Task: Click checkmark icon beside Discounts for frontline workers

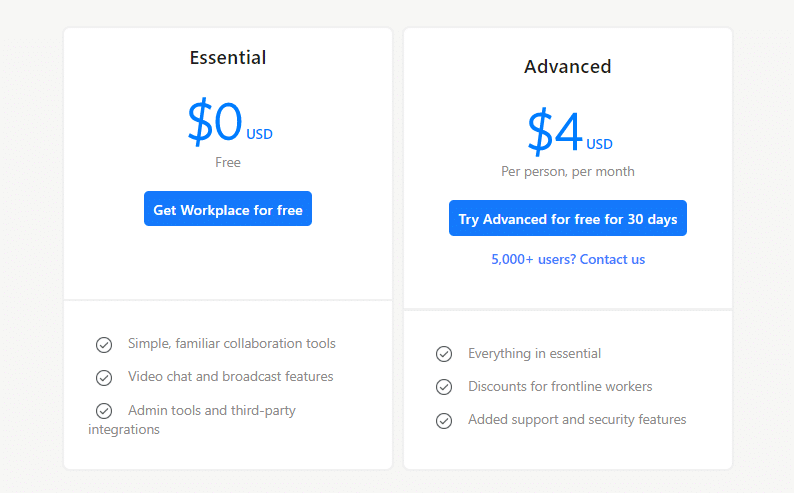Action: (x=444, y=387)
